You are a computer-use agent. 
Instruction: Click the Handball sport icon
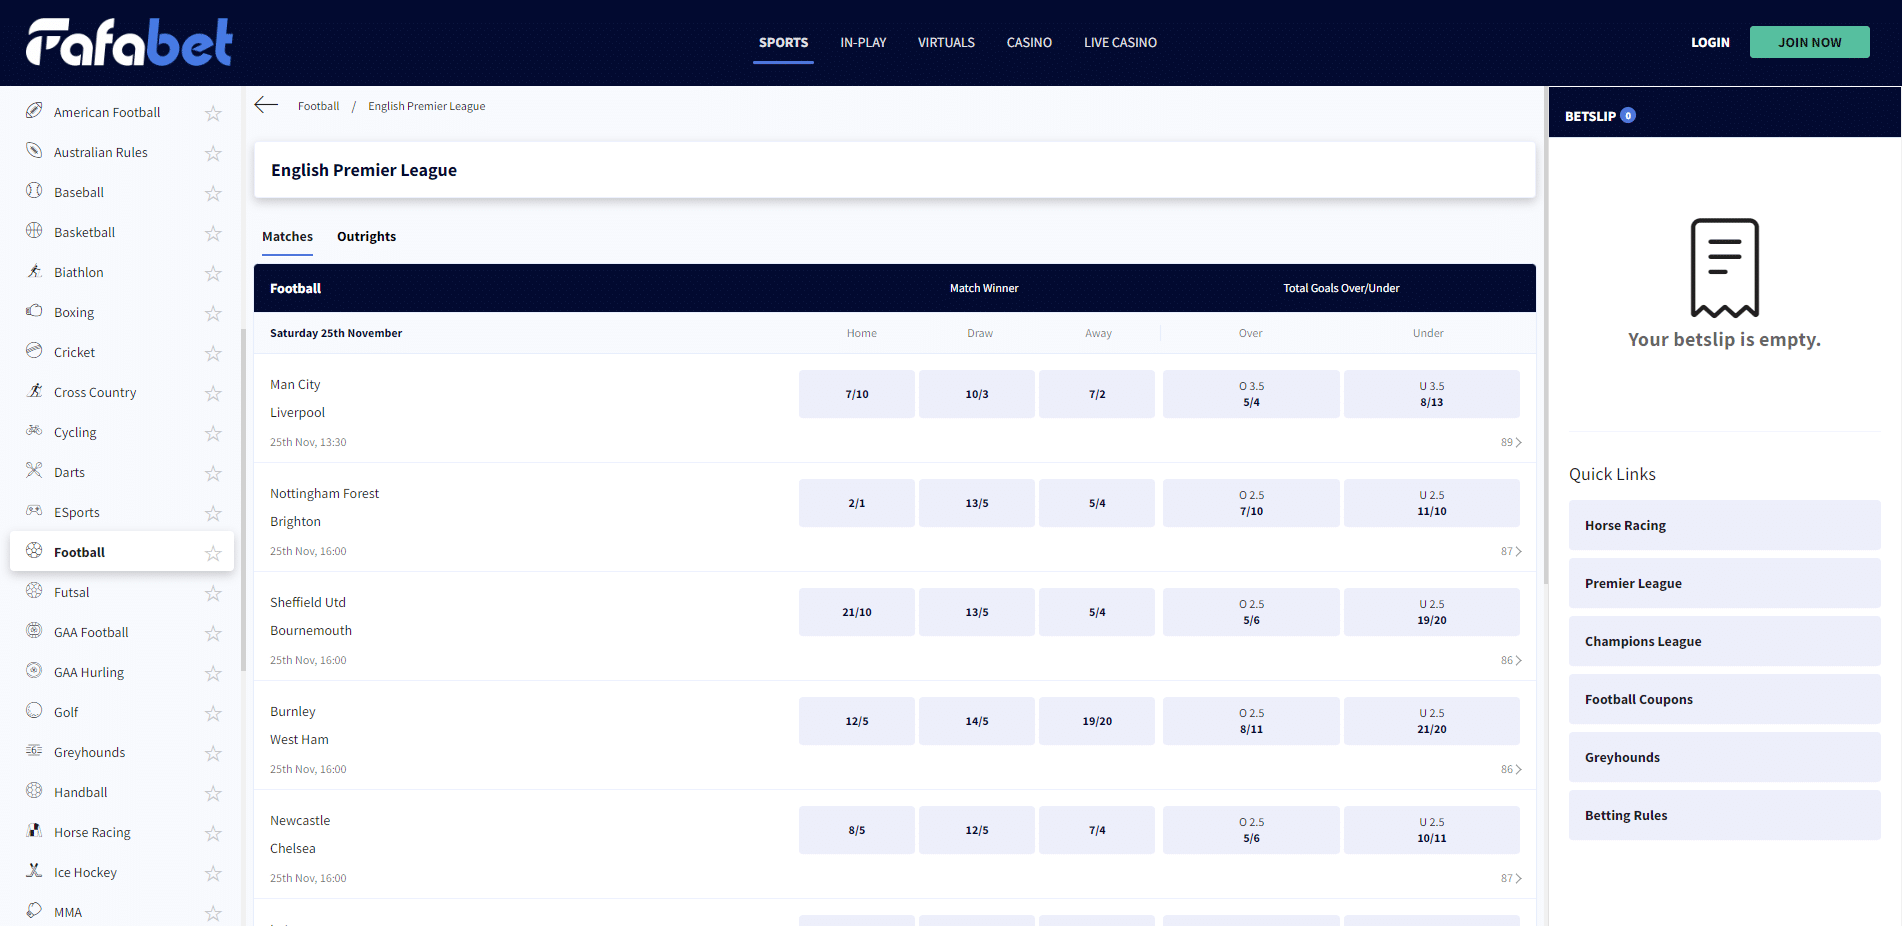34,791
